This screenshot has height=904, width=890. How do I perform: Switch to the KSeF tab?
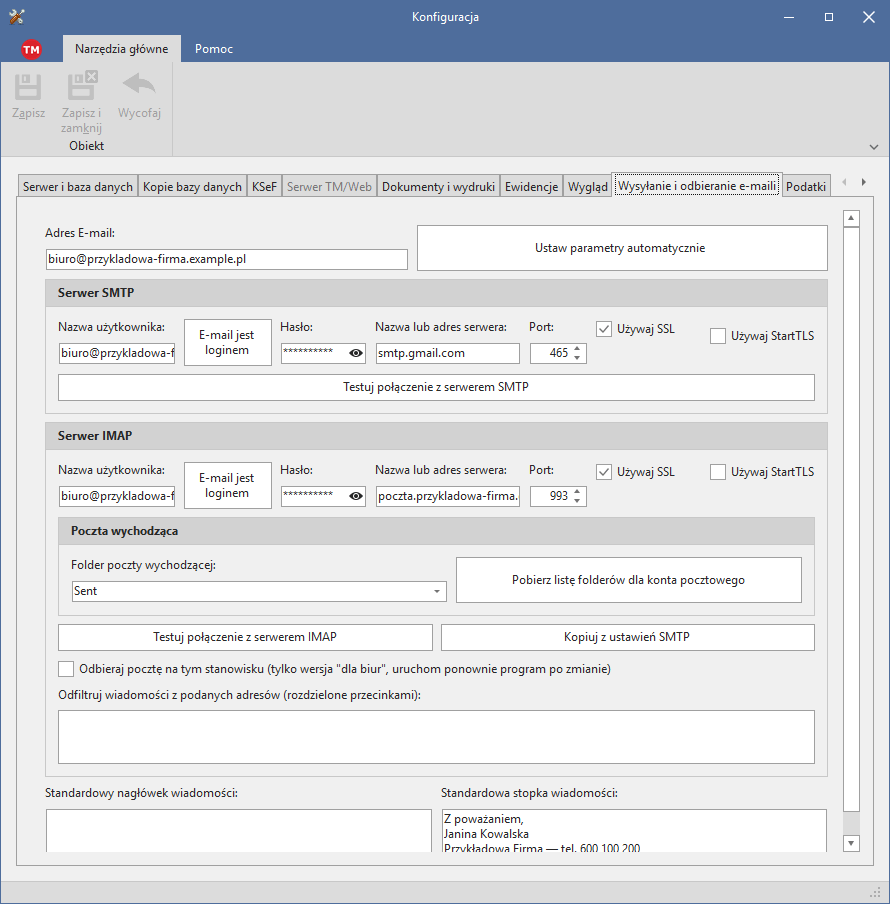coord(265,186)
